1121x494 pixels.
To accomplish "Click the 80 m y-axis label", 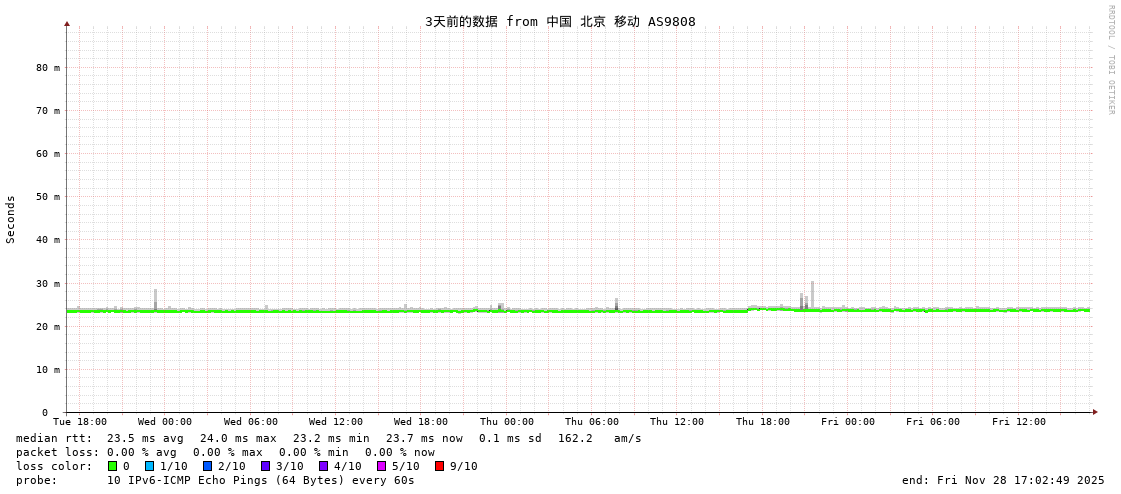I will tap(48, 68).
